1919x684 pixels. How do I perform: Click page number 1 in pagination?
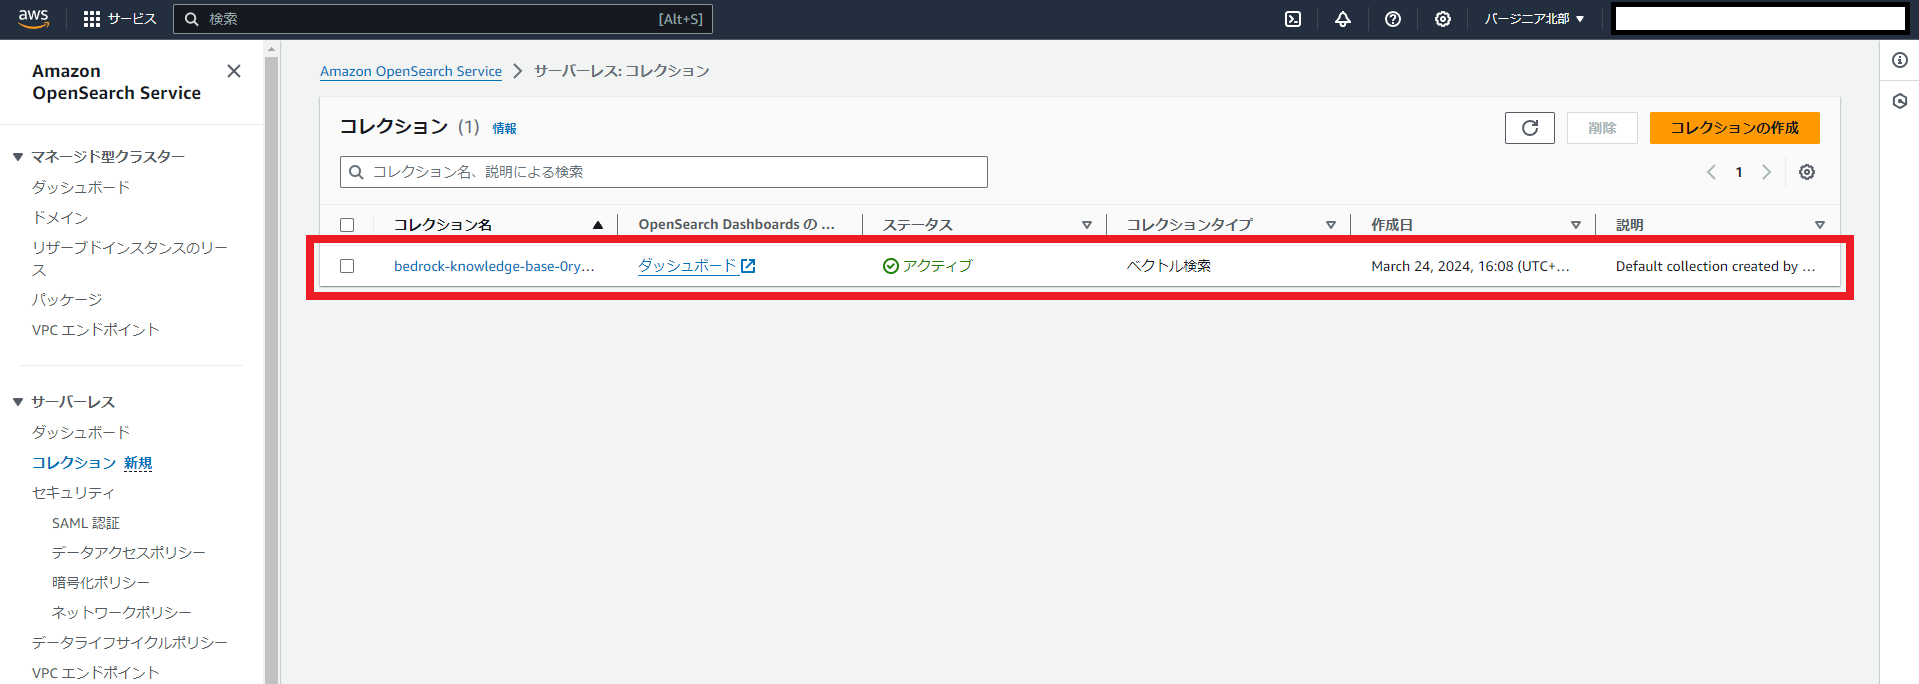[x=1739, y=172]
